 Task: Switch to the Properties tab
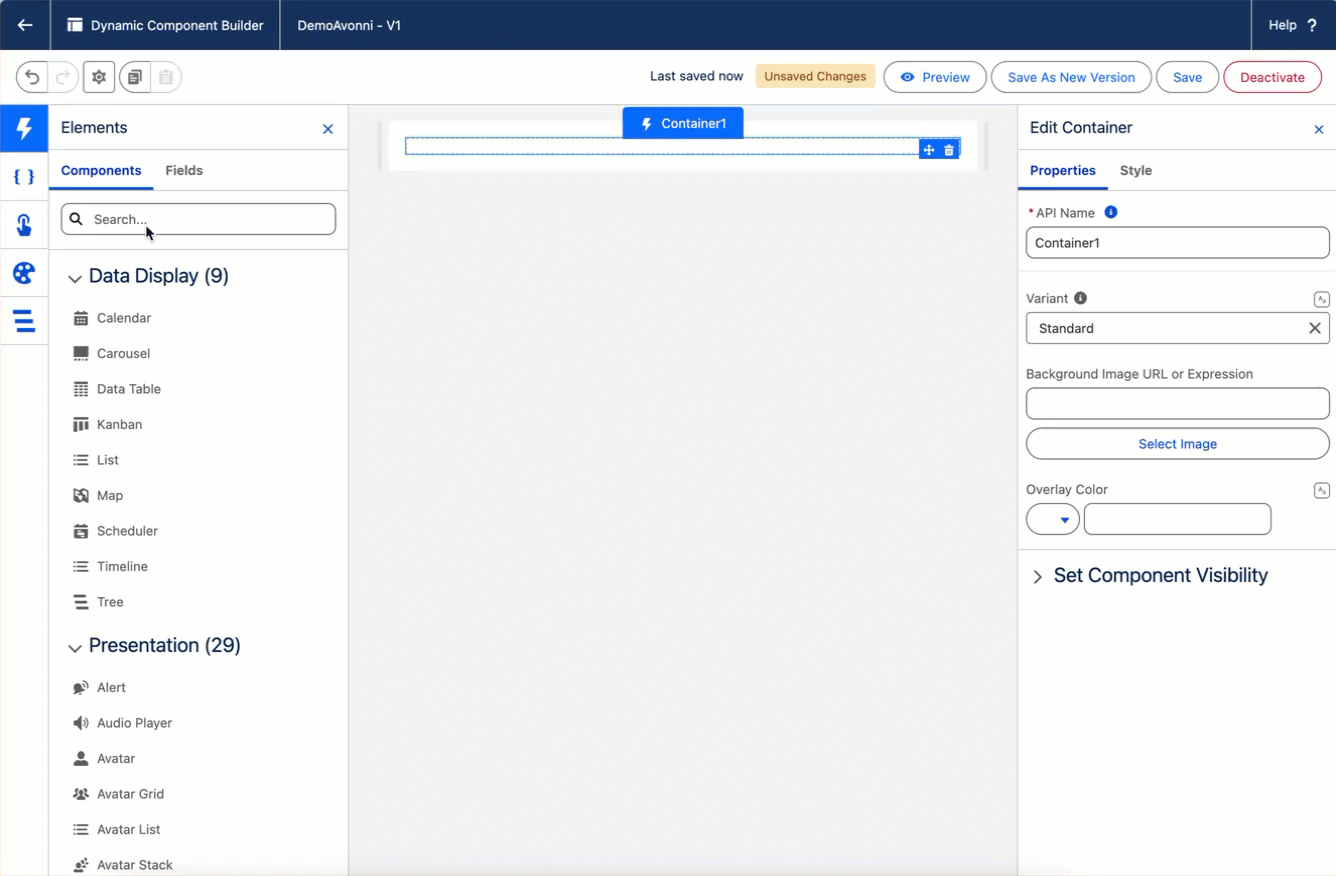(x=1063, y=171)
